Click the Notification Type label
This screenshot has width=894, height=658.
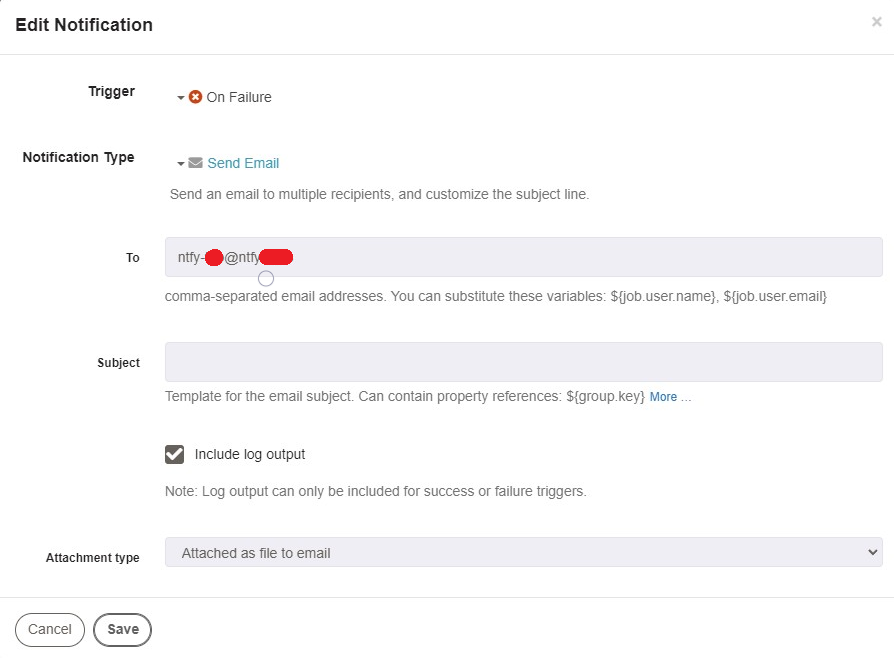pyautogui.click(x=78, y=157)
